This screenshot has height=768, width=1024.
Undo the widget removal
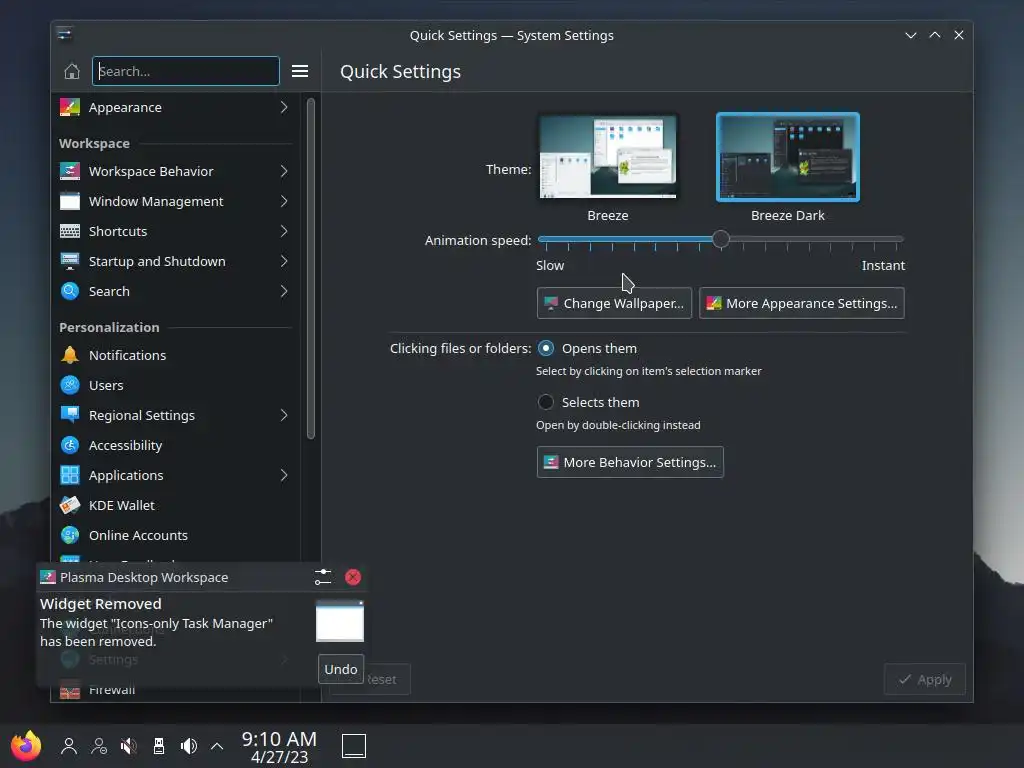point(340,669)
